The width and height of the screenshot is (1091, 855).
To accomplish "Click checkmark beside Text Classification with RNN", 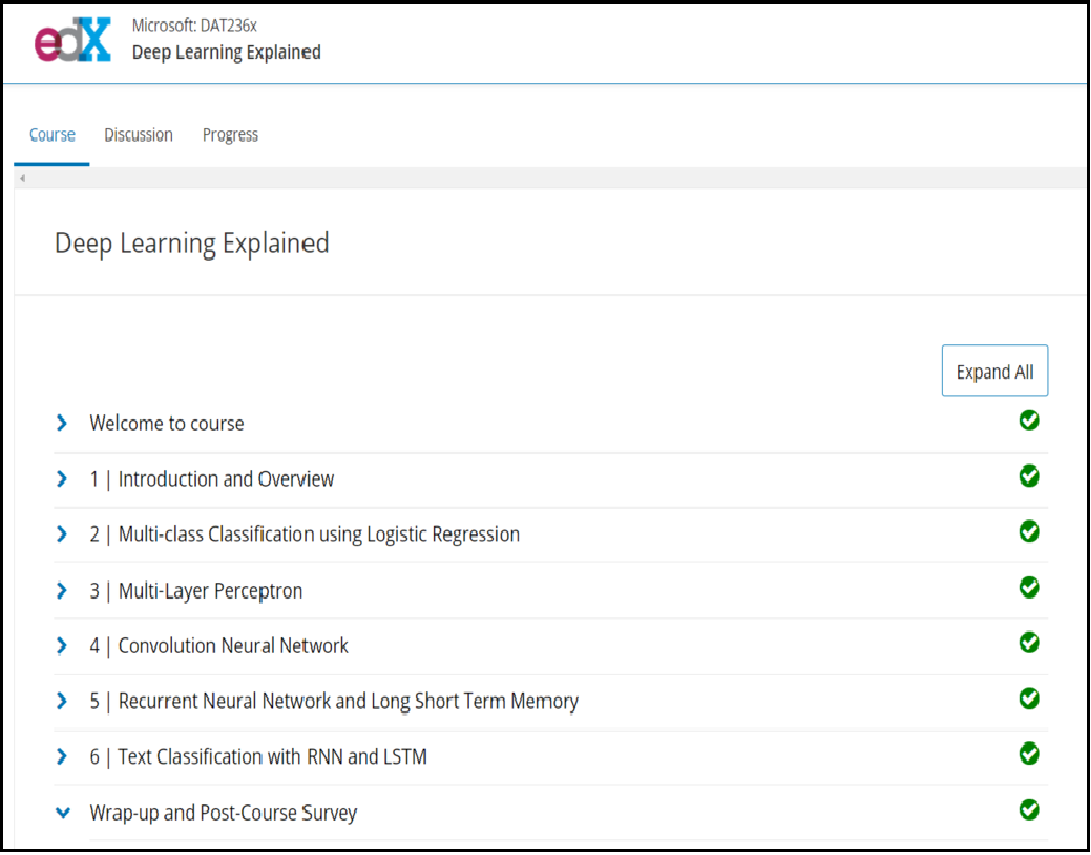I will 1029,754.
